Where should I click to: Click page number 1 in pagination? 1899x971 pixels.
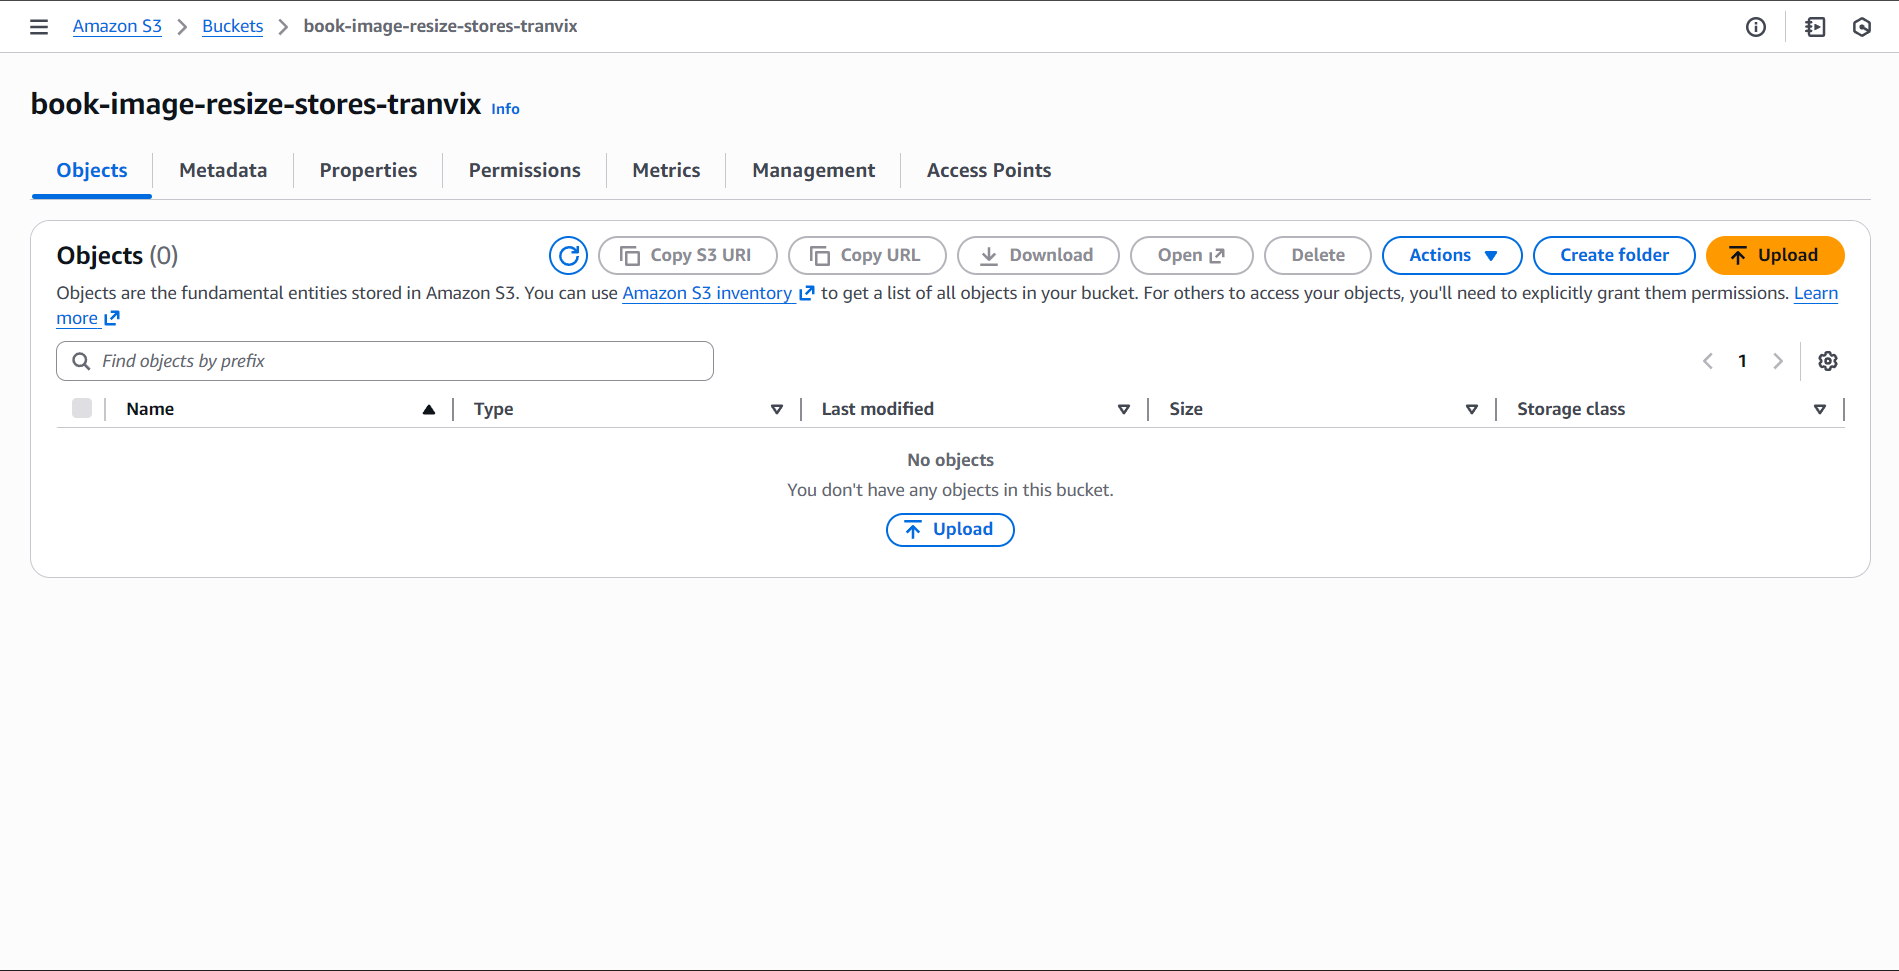click(1743, 361)
